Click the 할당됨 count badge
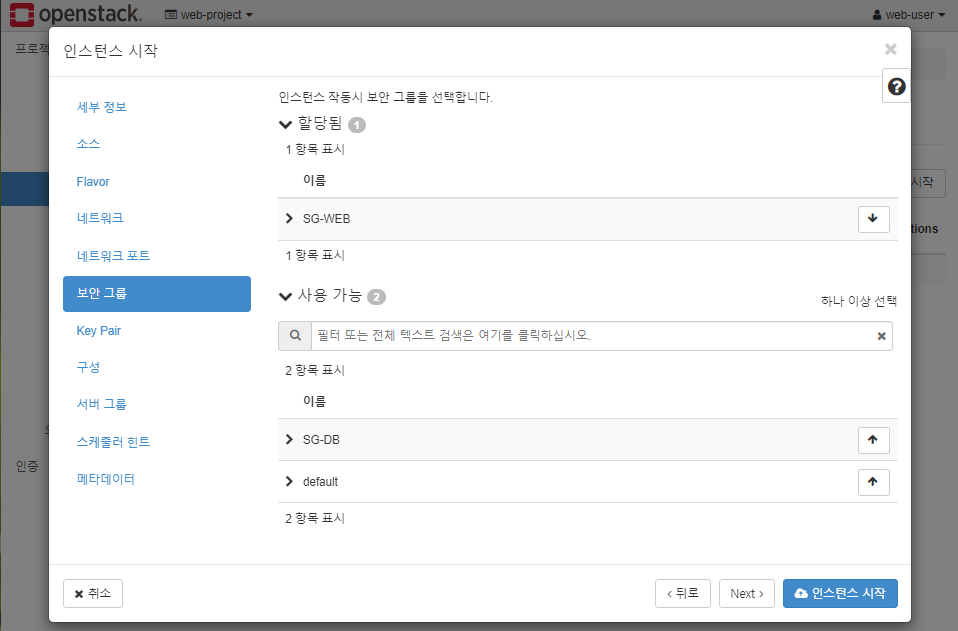 click(357, 125)
